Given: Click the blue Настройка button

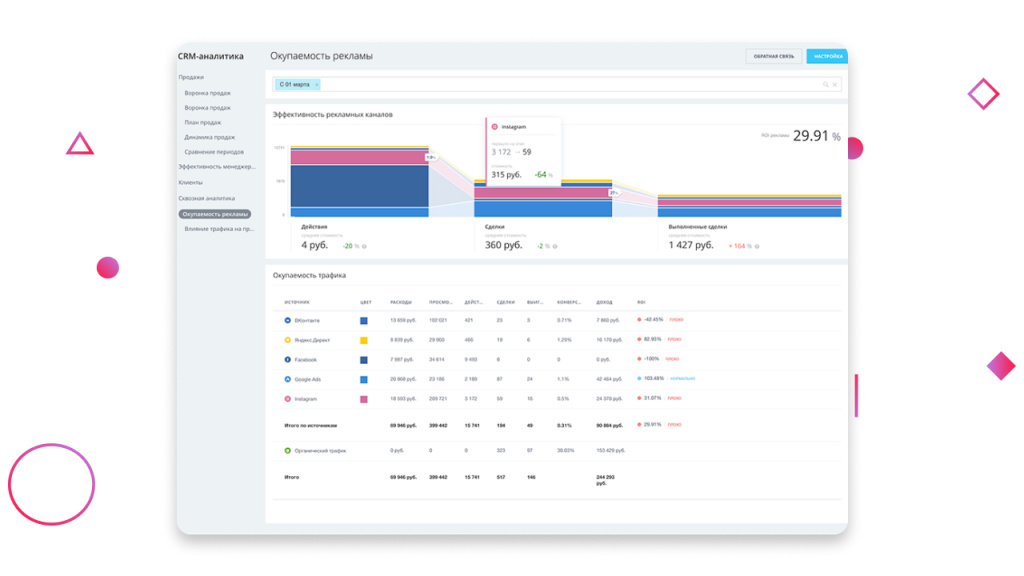Looking at the screenshot, I should [x=827, y=56].
